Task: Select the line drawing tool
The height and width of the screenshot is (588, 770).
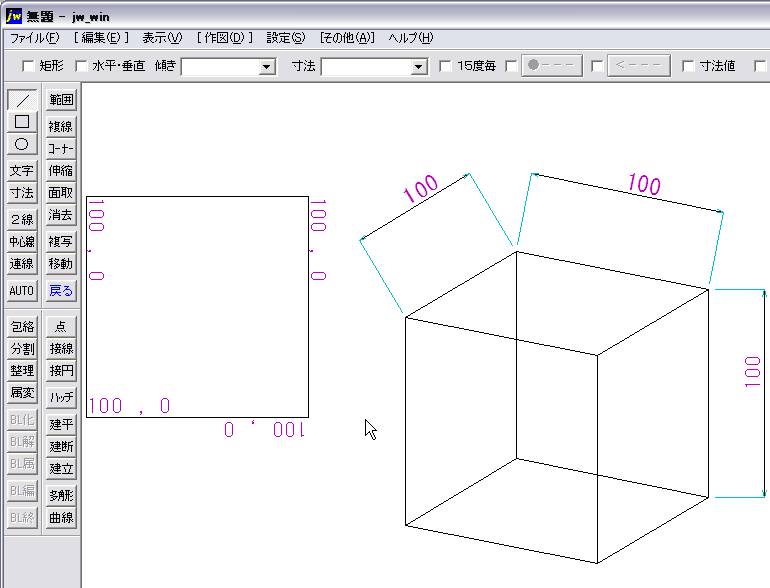Action: pos(22,100)
